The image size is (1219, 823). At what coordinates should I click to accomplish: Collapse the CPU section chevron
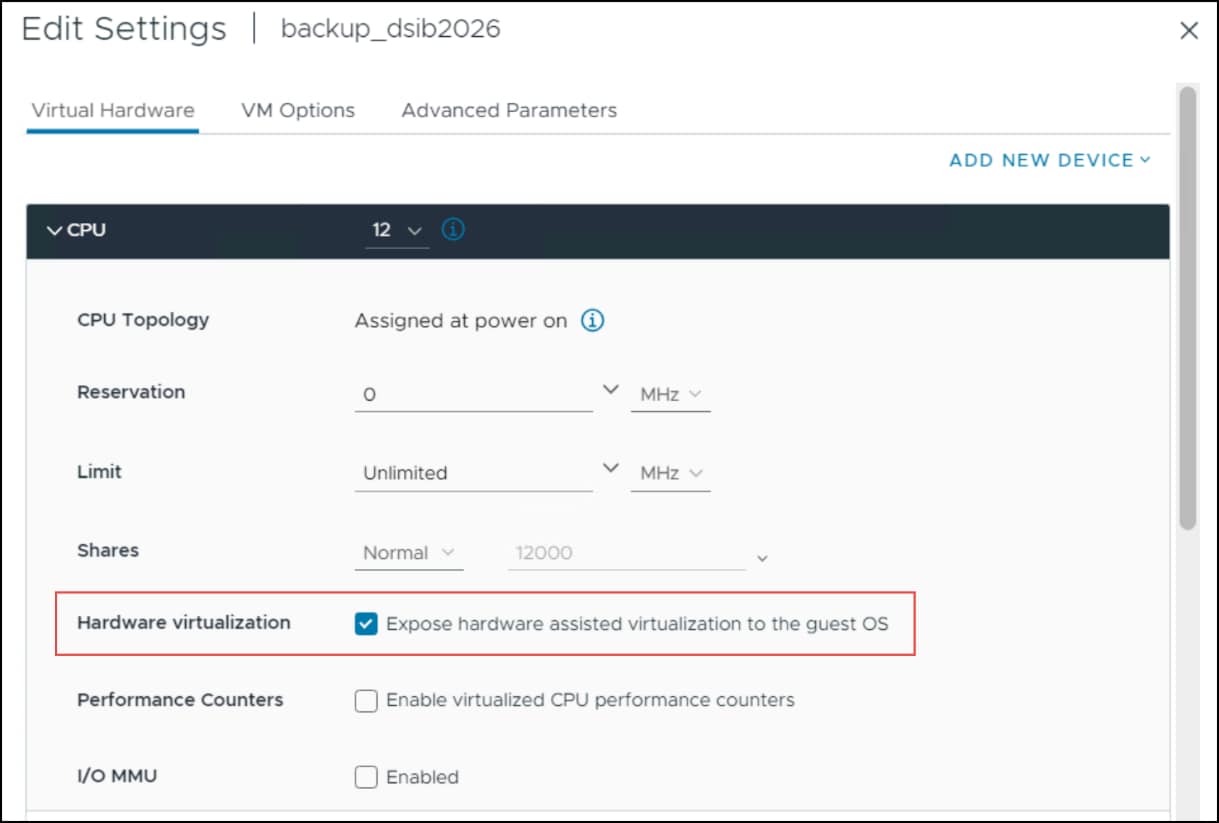[54, 230]
